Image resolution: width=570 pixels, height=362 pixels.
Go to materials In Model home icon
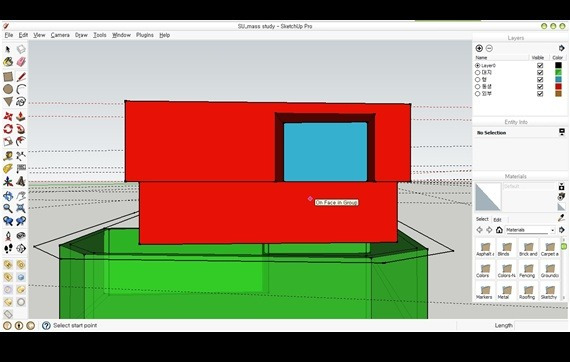(x=499, y=230)
